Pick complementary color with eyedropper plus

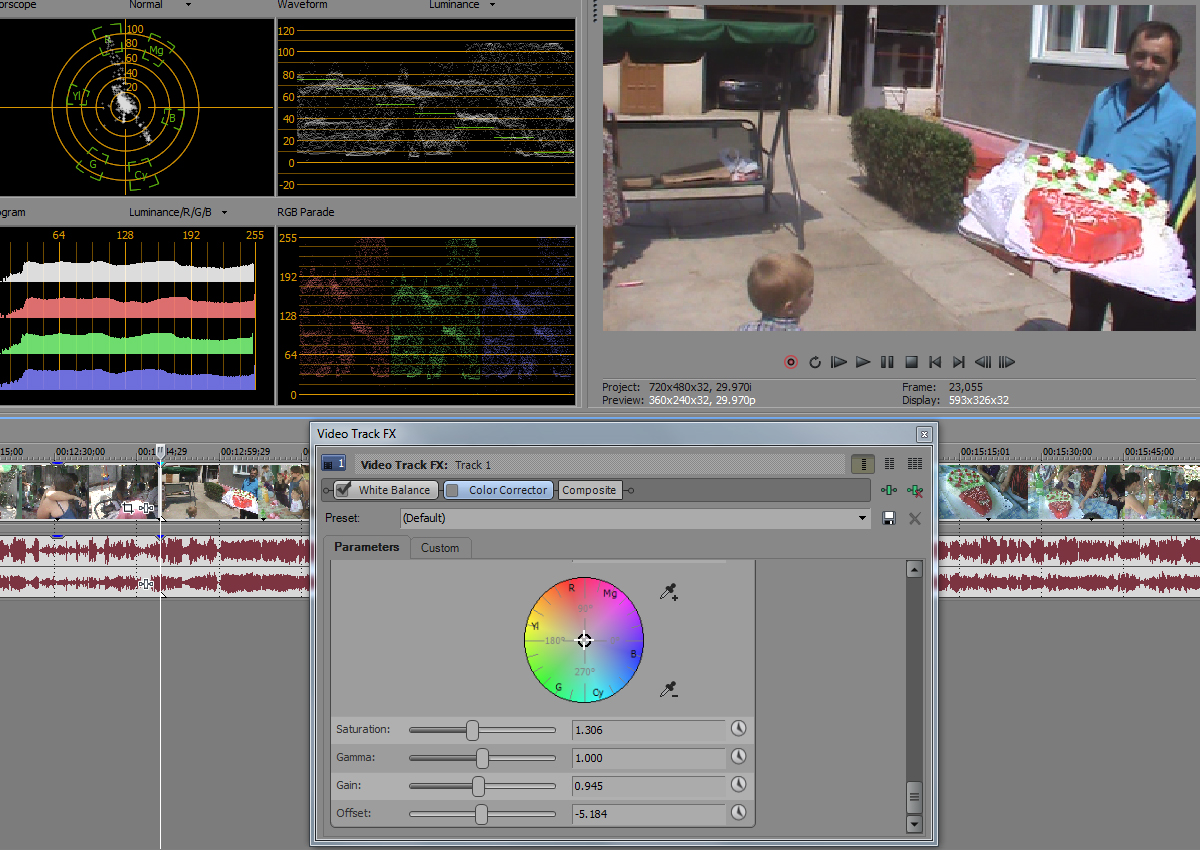pyautogui.click(x=669, y=593)
